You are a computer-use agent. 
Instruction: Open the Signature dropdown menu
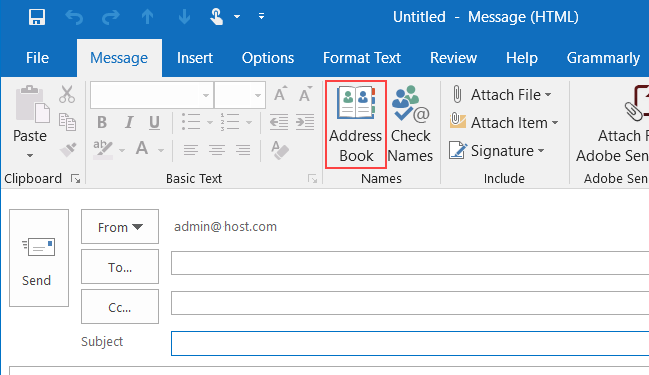(497, 151)
